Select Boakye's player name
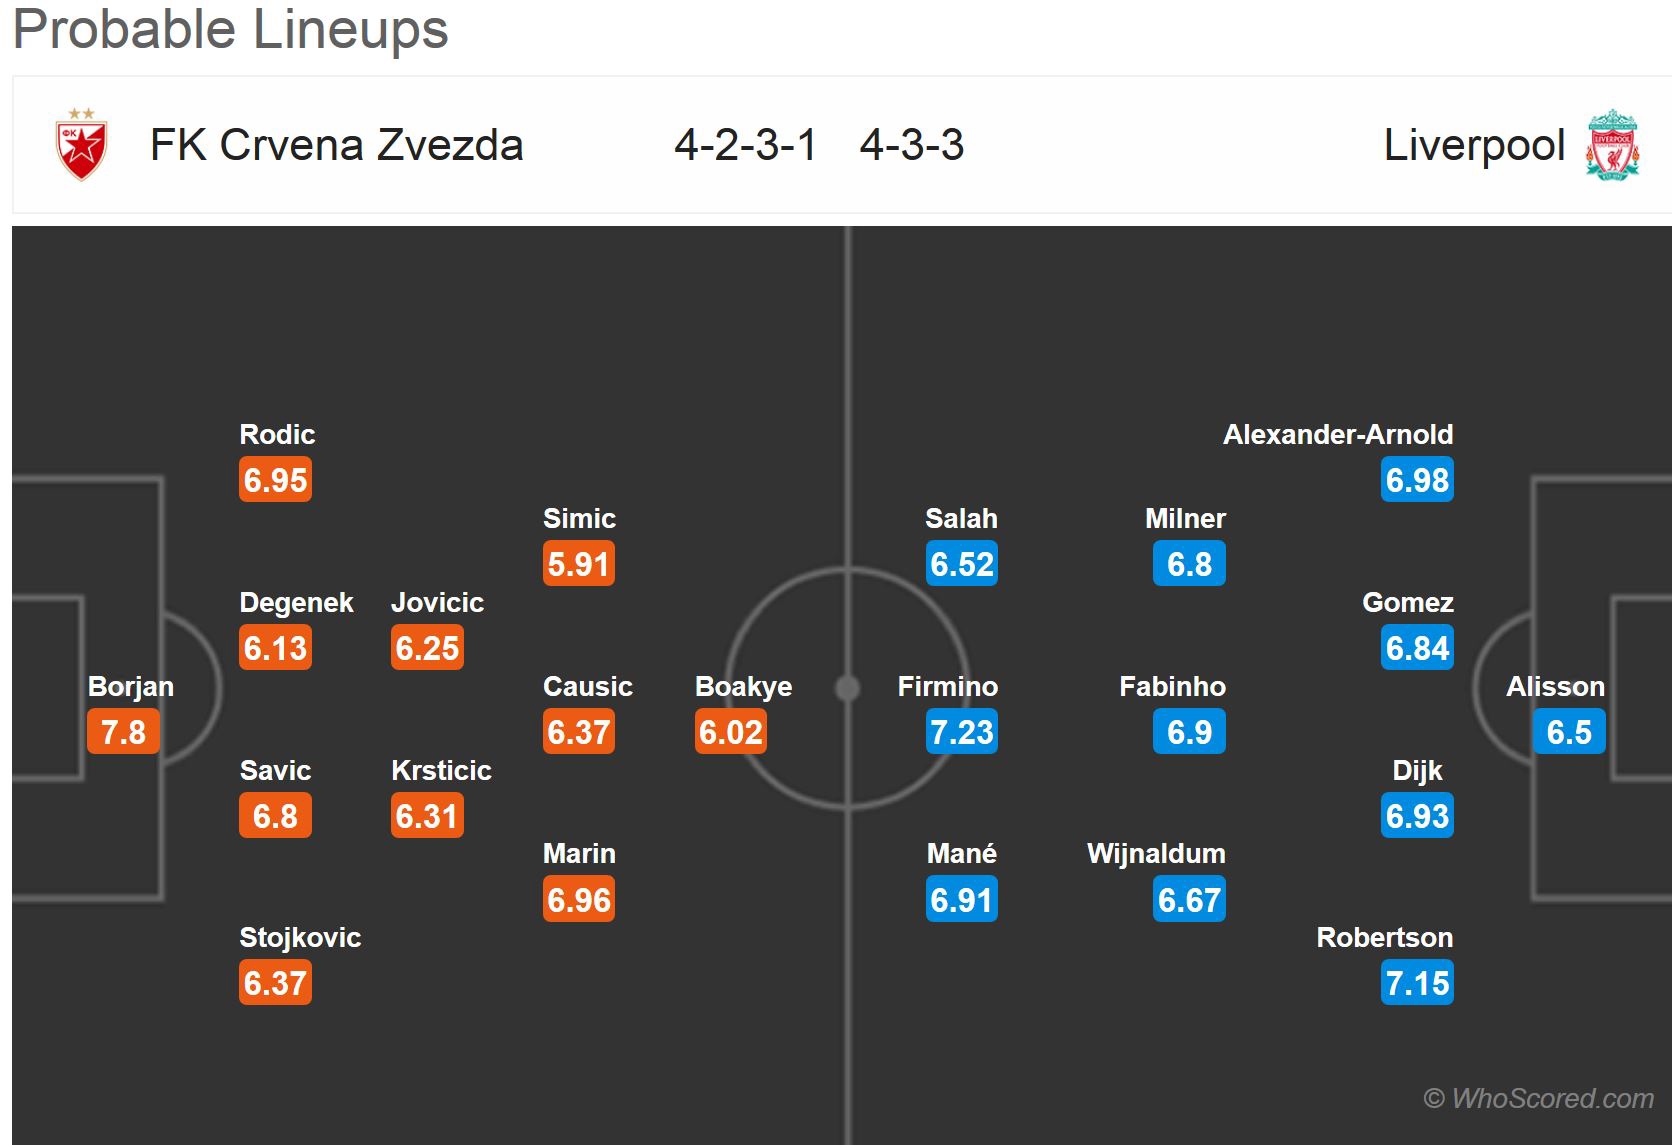This screenshot has height=1145, width=1672. 743,686
